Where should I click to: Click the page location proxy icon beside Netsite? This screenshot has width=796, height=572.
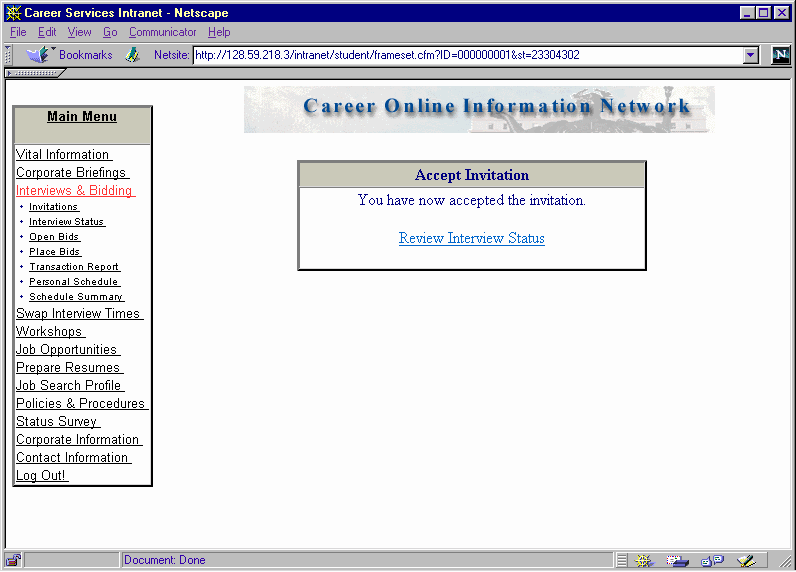132,55
